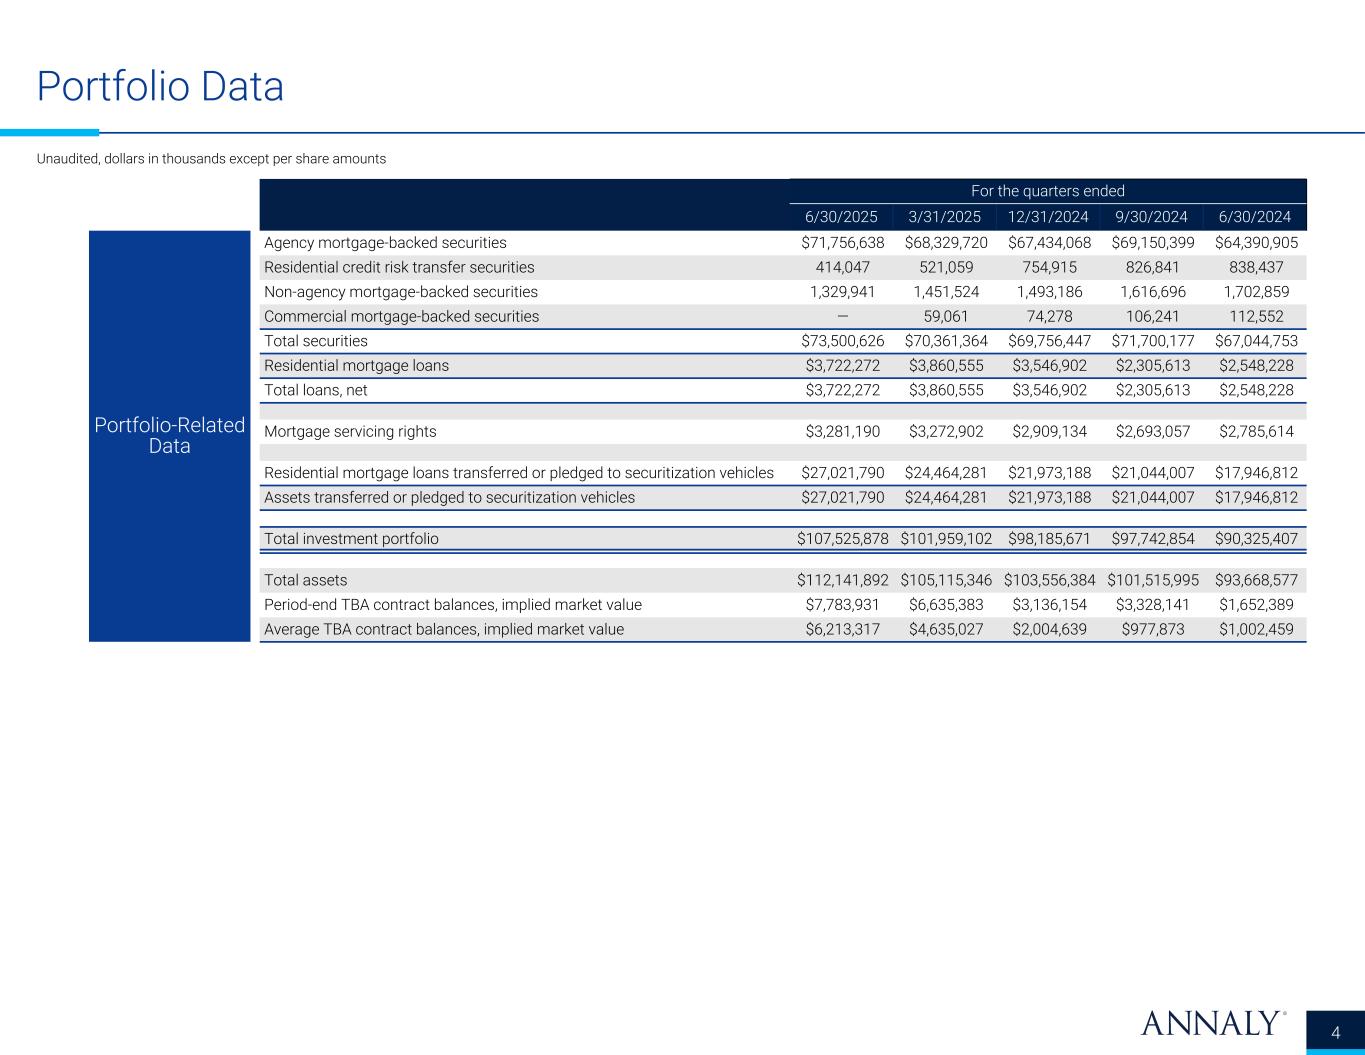Screen dimensions: 1365x1055
Task: Click the Portfolio-Related Data side panel
Action: [169, 435]
